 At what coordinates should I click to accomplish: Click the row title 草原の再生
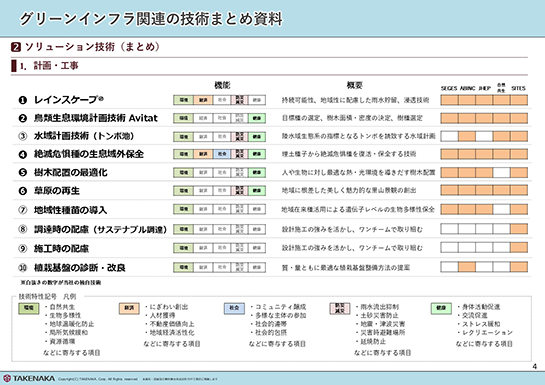(57, 191)
